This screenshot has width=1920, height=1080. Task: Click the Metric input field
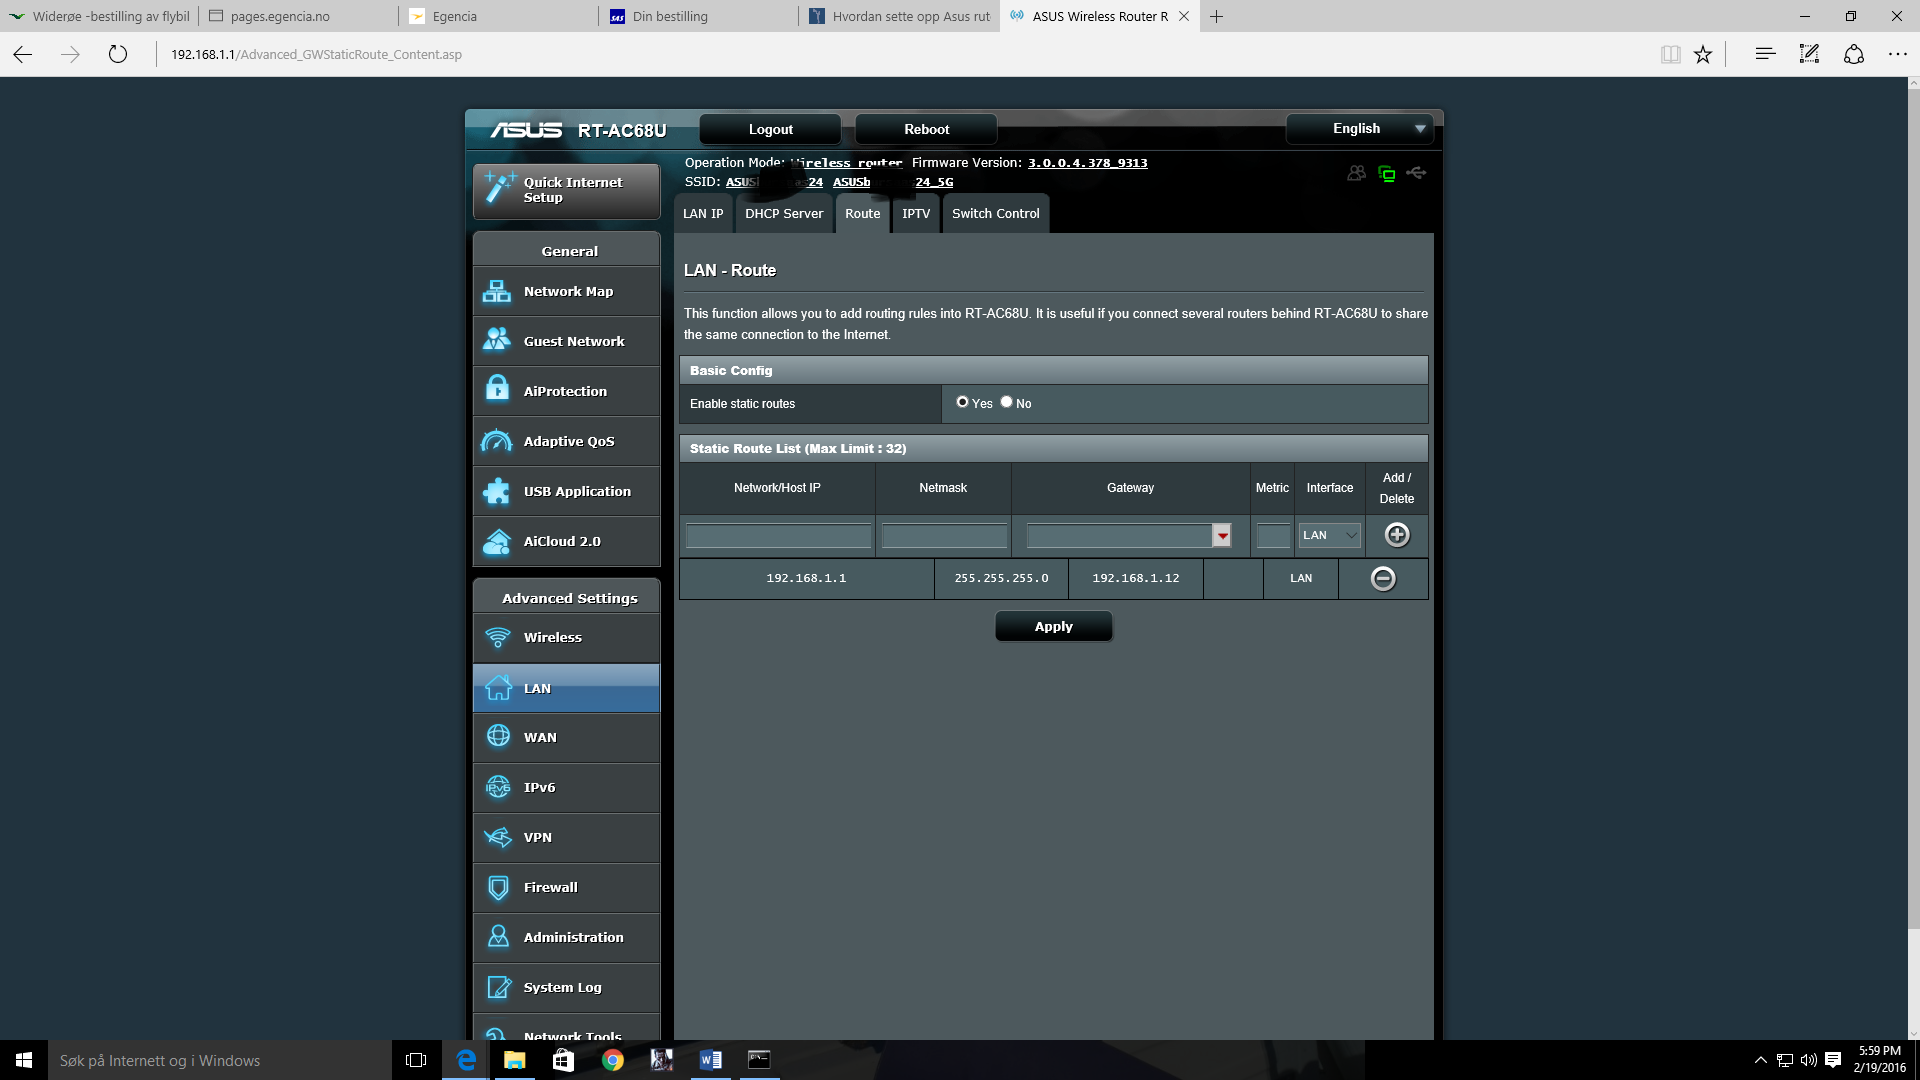pos(1273,536)
